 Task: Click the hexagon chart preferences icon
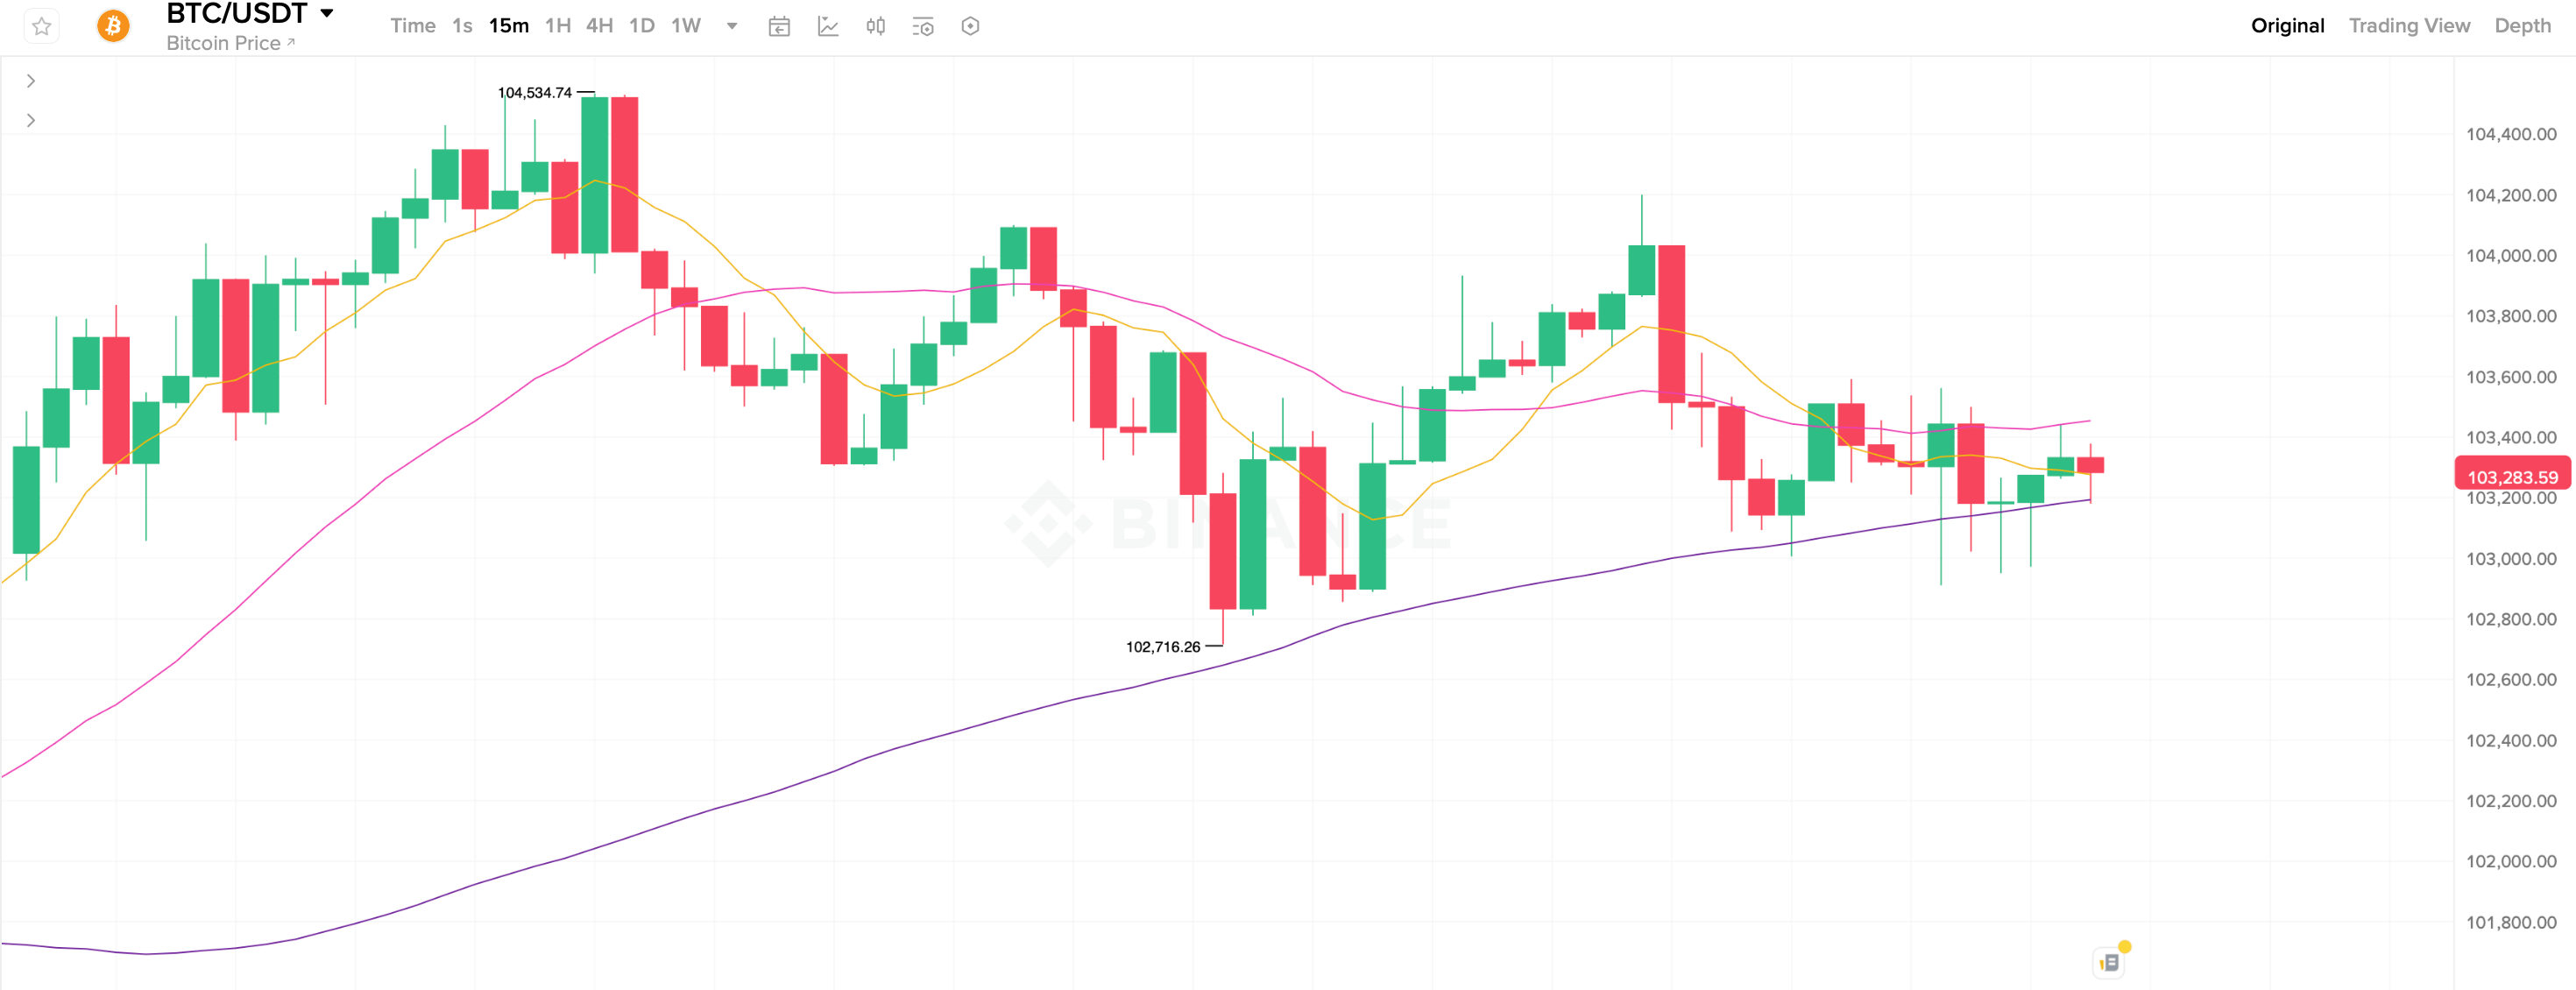[970, 26]
